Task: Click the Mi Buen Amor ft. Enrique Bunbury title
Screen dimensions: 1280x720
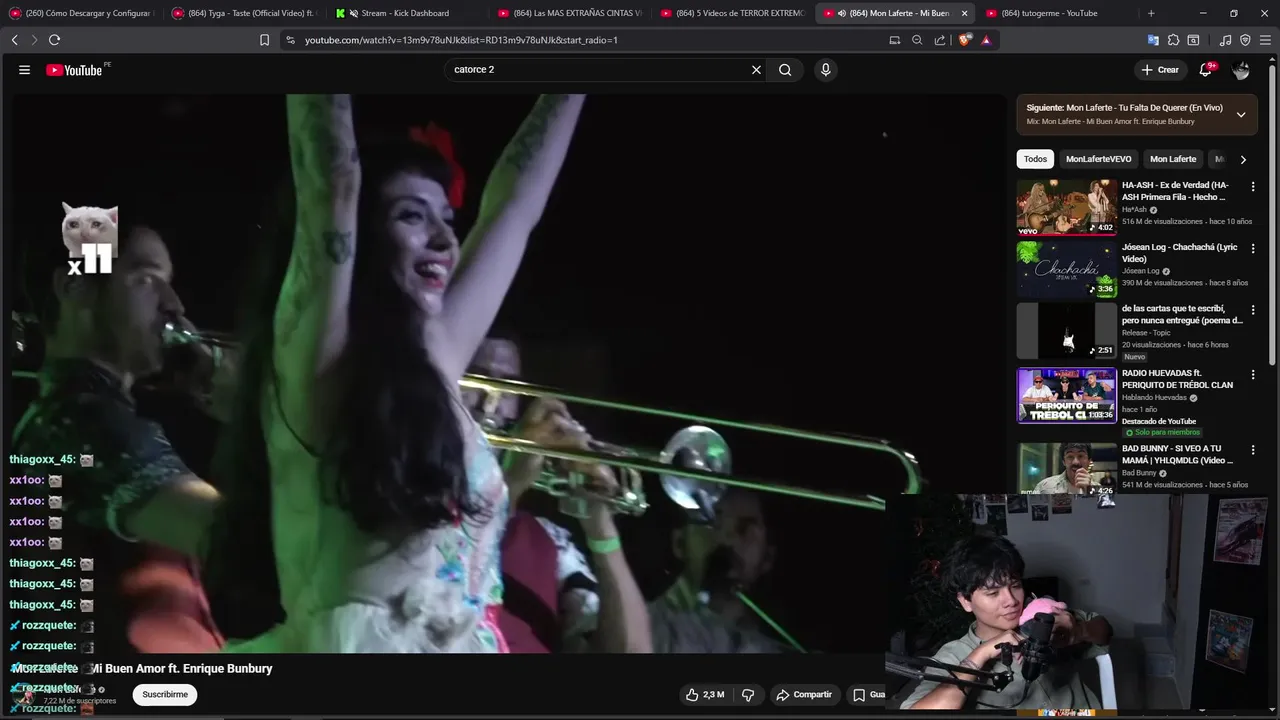Action: click(x=182, y=668)
